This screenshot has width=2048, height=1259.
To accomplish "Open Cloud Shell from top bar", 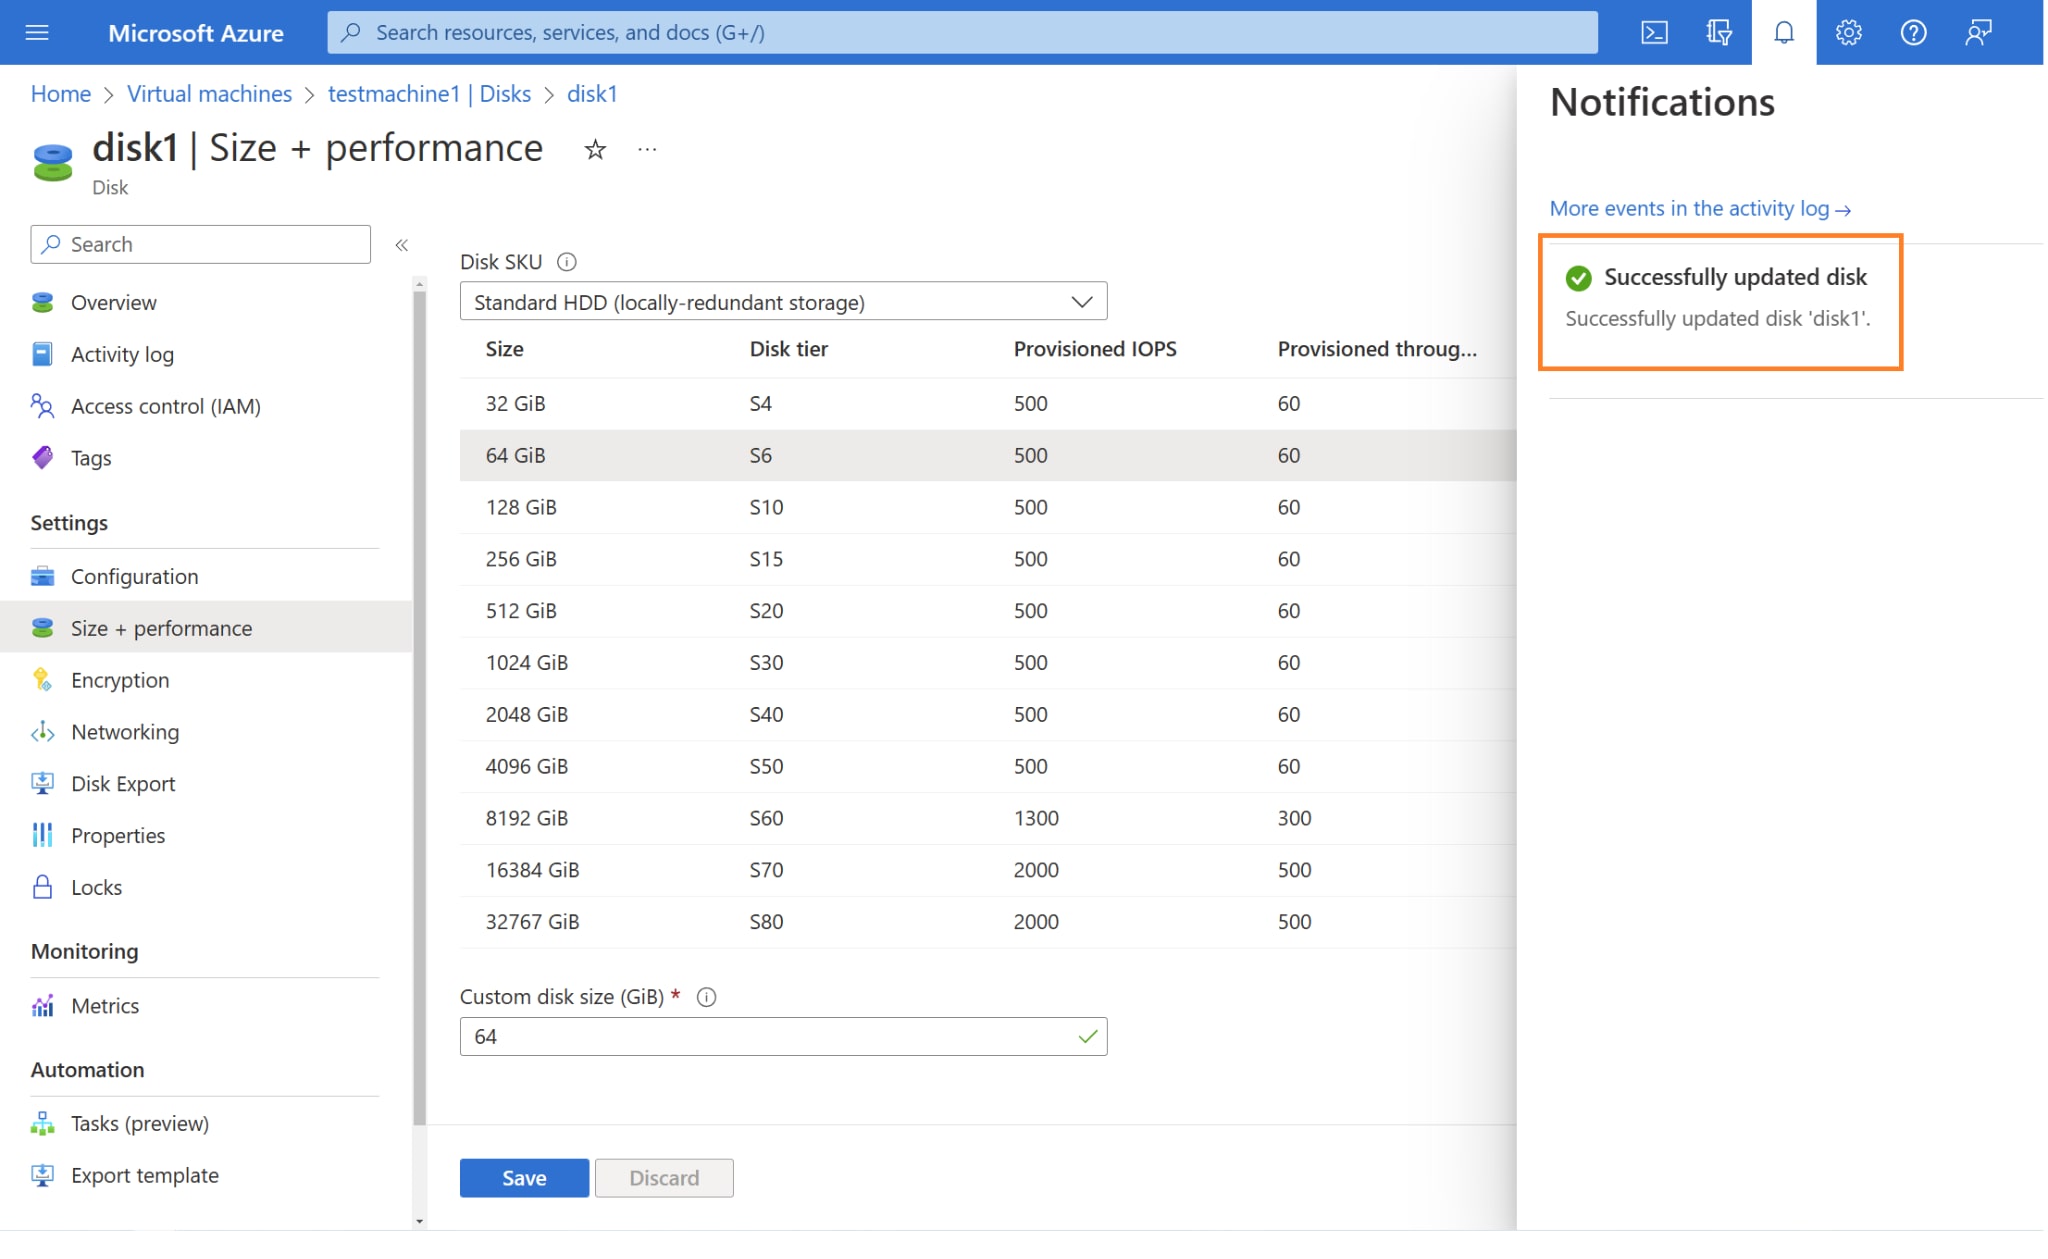I will tap(1654, 33).
